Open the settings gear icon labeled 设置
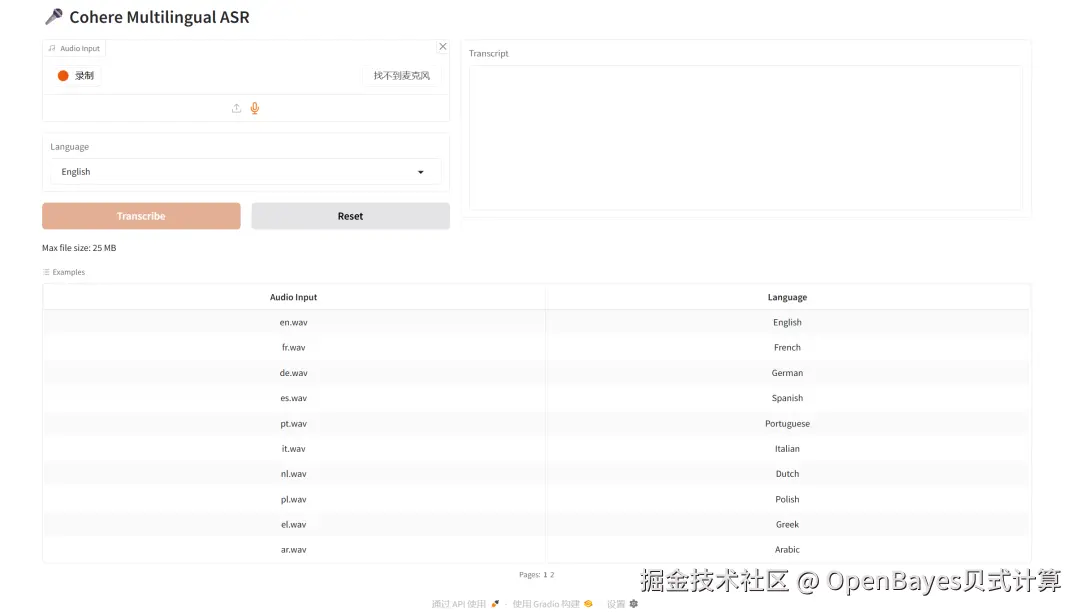Image resolution: width=1080 pixels, height=614 pixels. point(633,603)
